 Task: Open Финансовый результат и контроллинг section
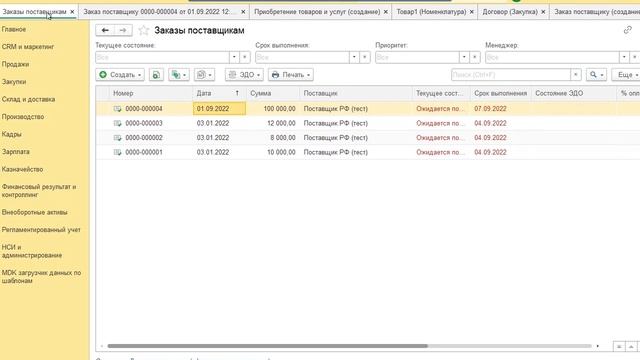(x=39, y=191)
